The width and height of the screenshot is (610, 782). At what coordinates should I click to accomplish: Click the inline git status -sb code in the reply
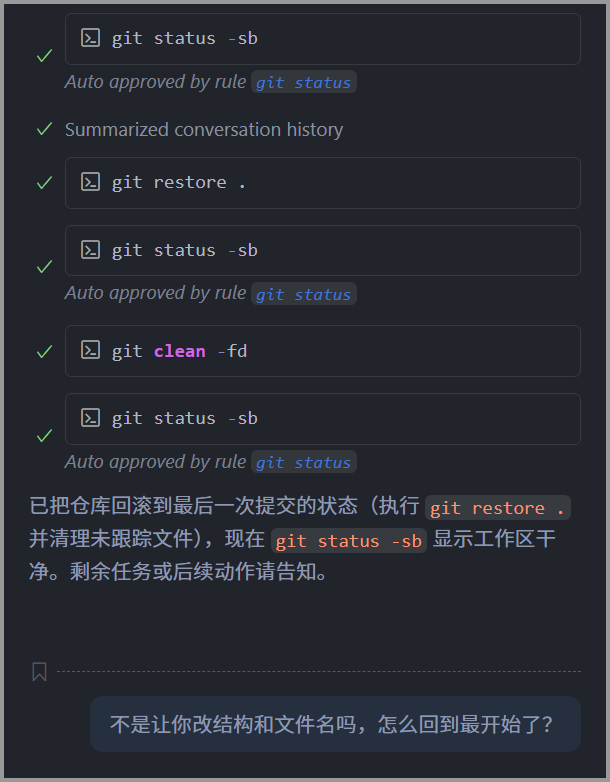click(350, 541)
